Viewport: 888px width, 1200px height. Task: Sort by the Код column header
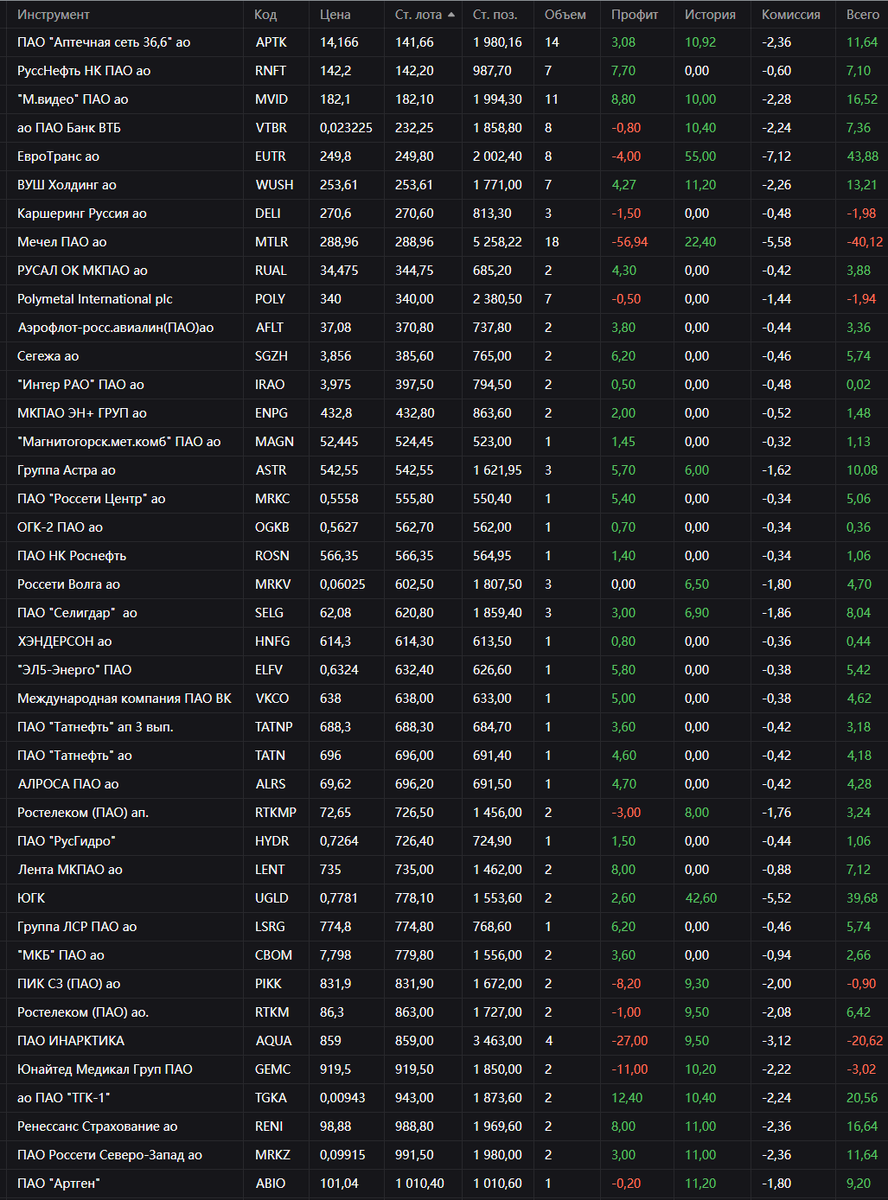tap(266, 15)
